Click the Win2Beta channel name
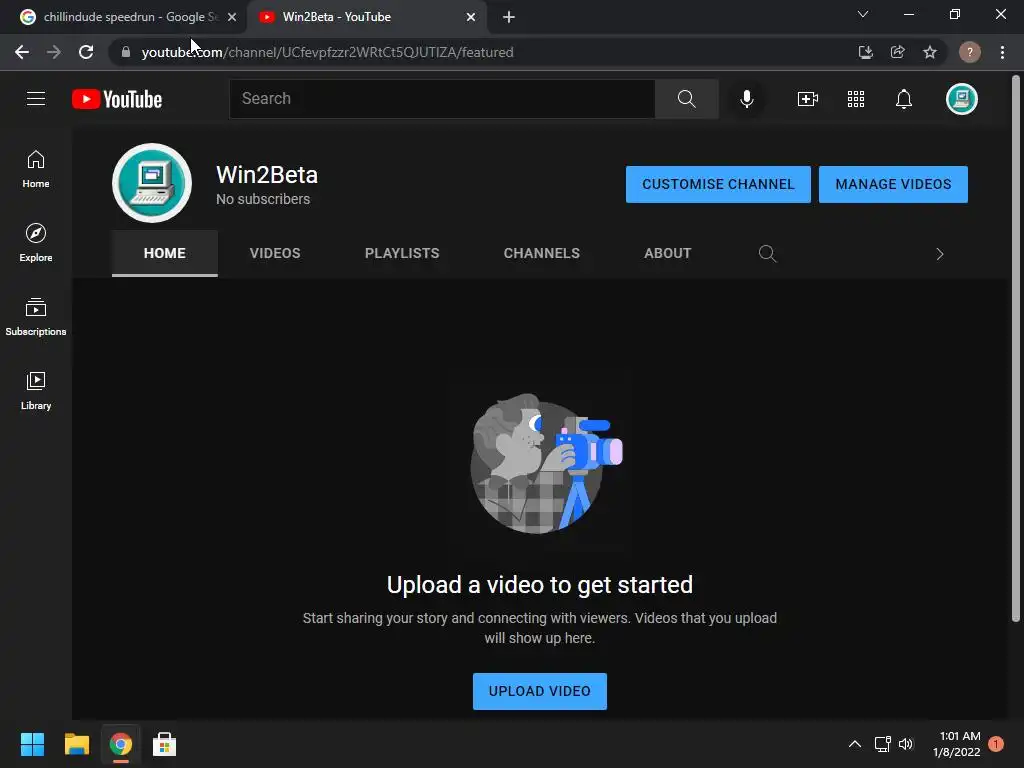 (x=266, y=175)
